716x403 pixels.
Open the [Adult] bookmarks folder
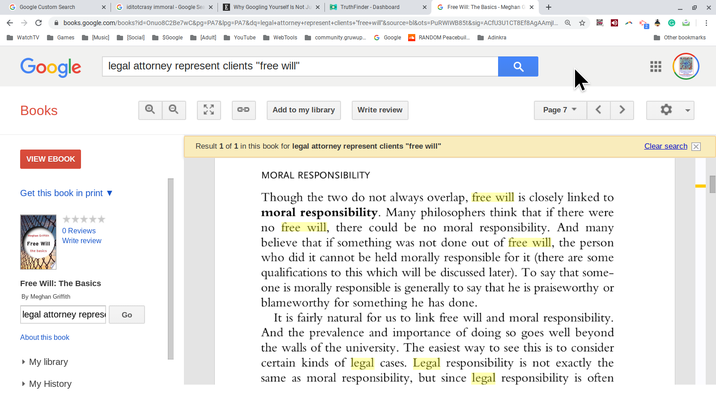[203, 37]
